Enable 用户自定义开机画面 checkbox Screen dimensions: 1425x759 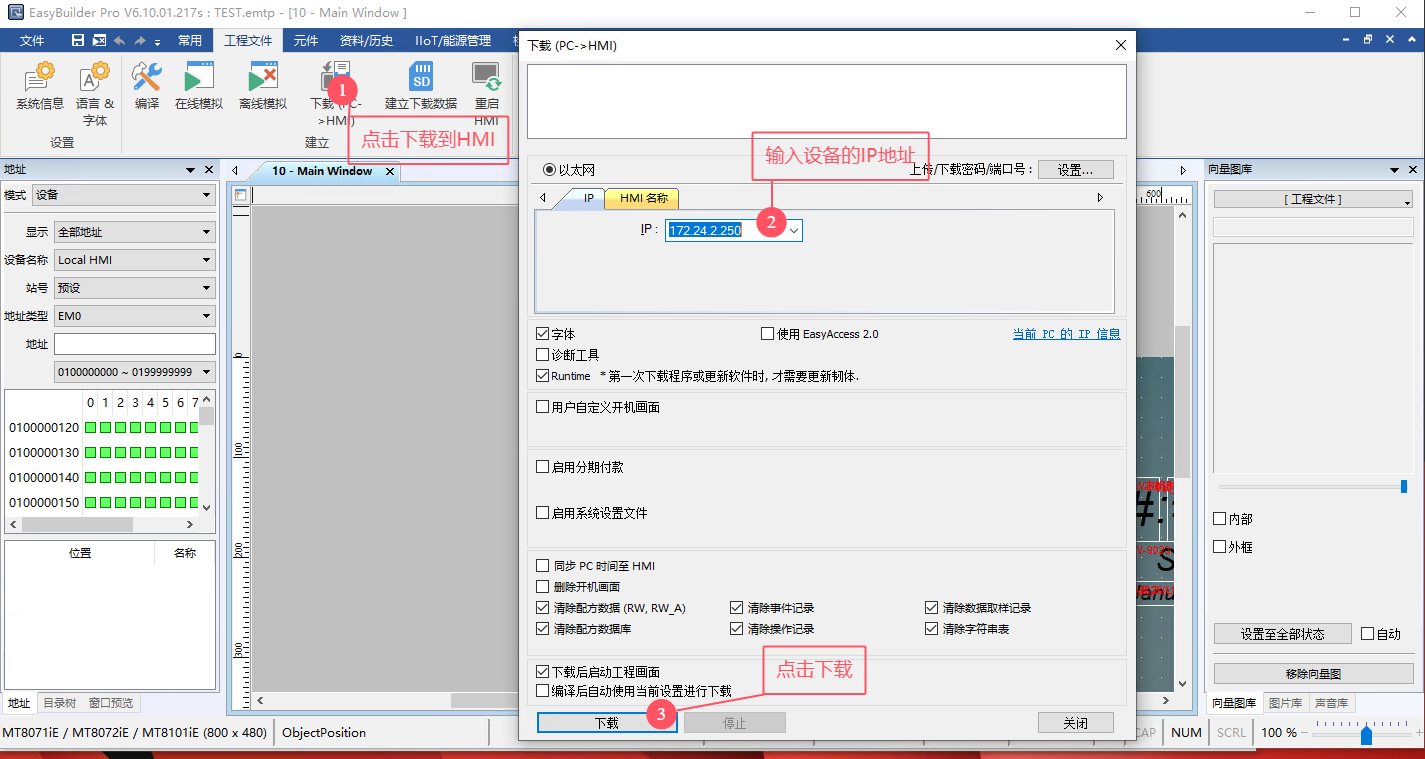click(x=542, y=407)
